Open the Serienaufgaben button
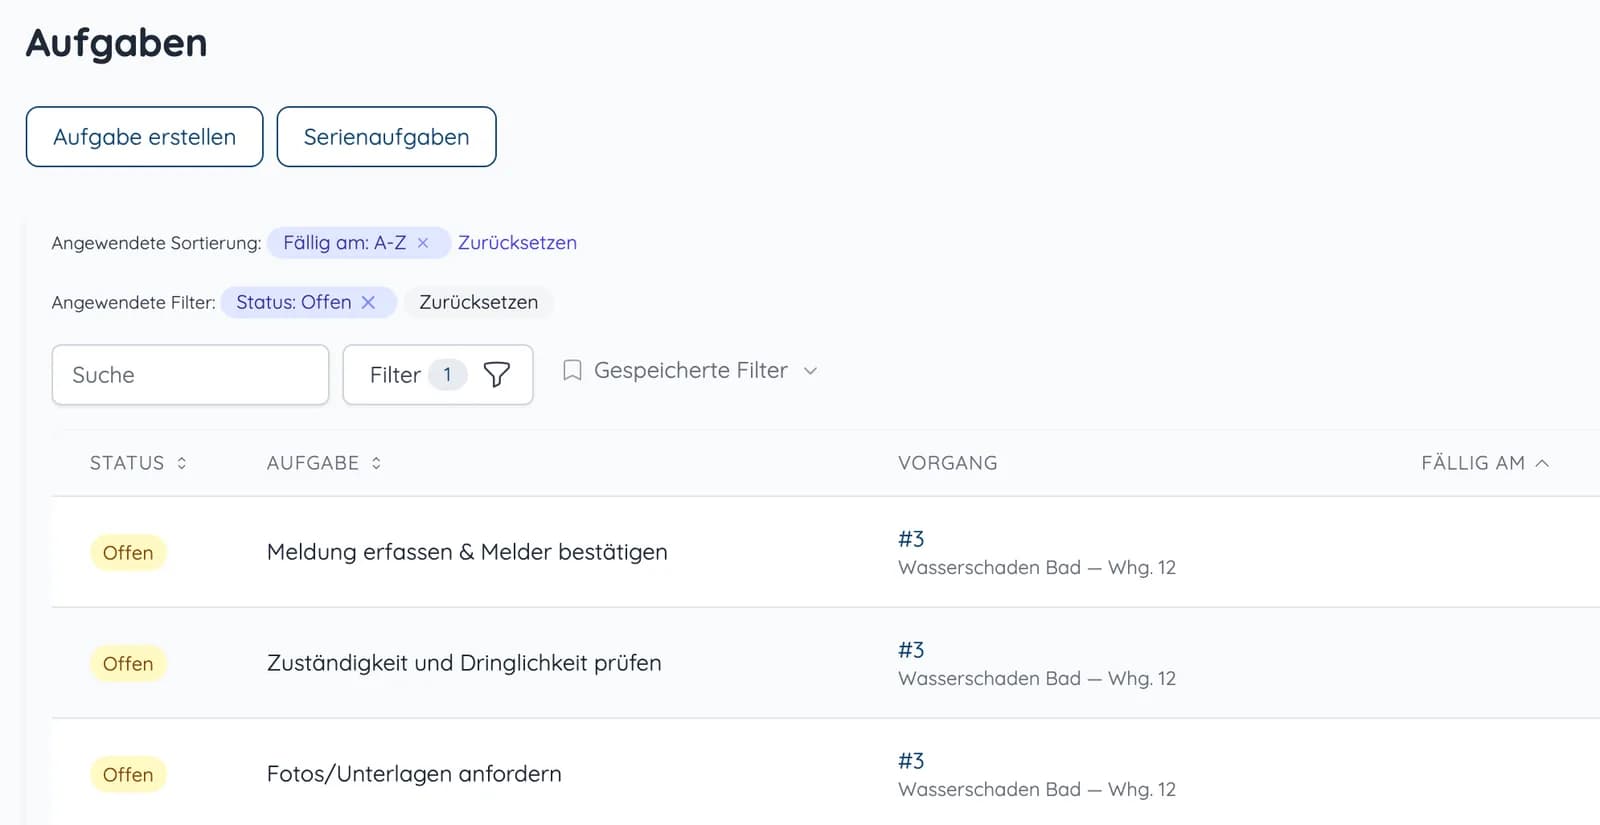This screenshot has width=1600, height=825. click(x=386, y=137)
